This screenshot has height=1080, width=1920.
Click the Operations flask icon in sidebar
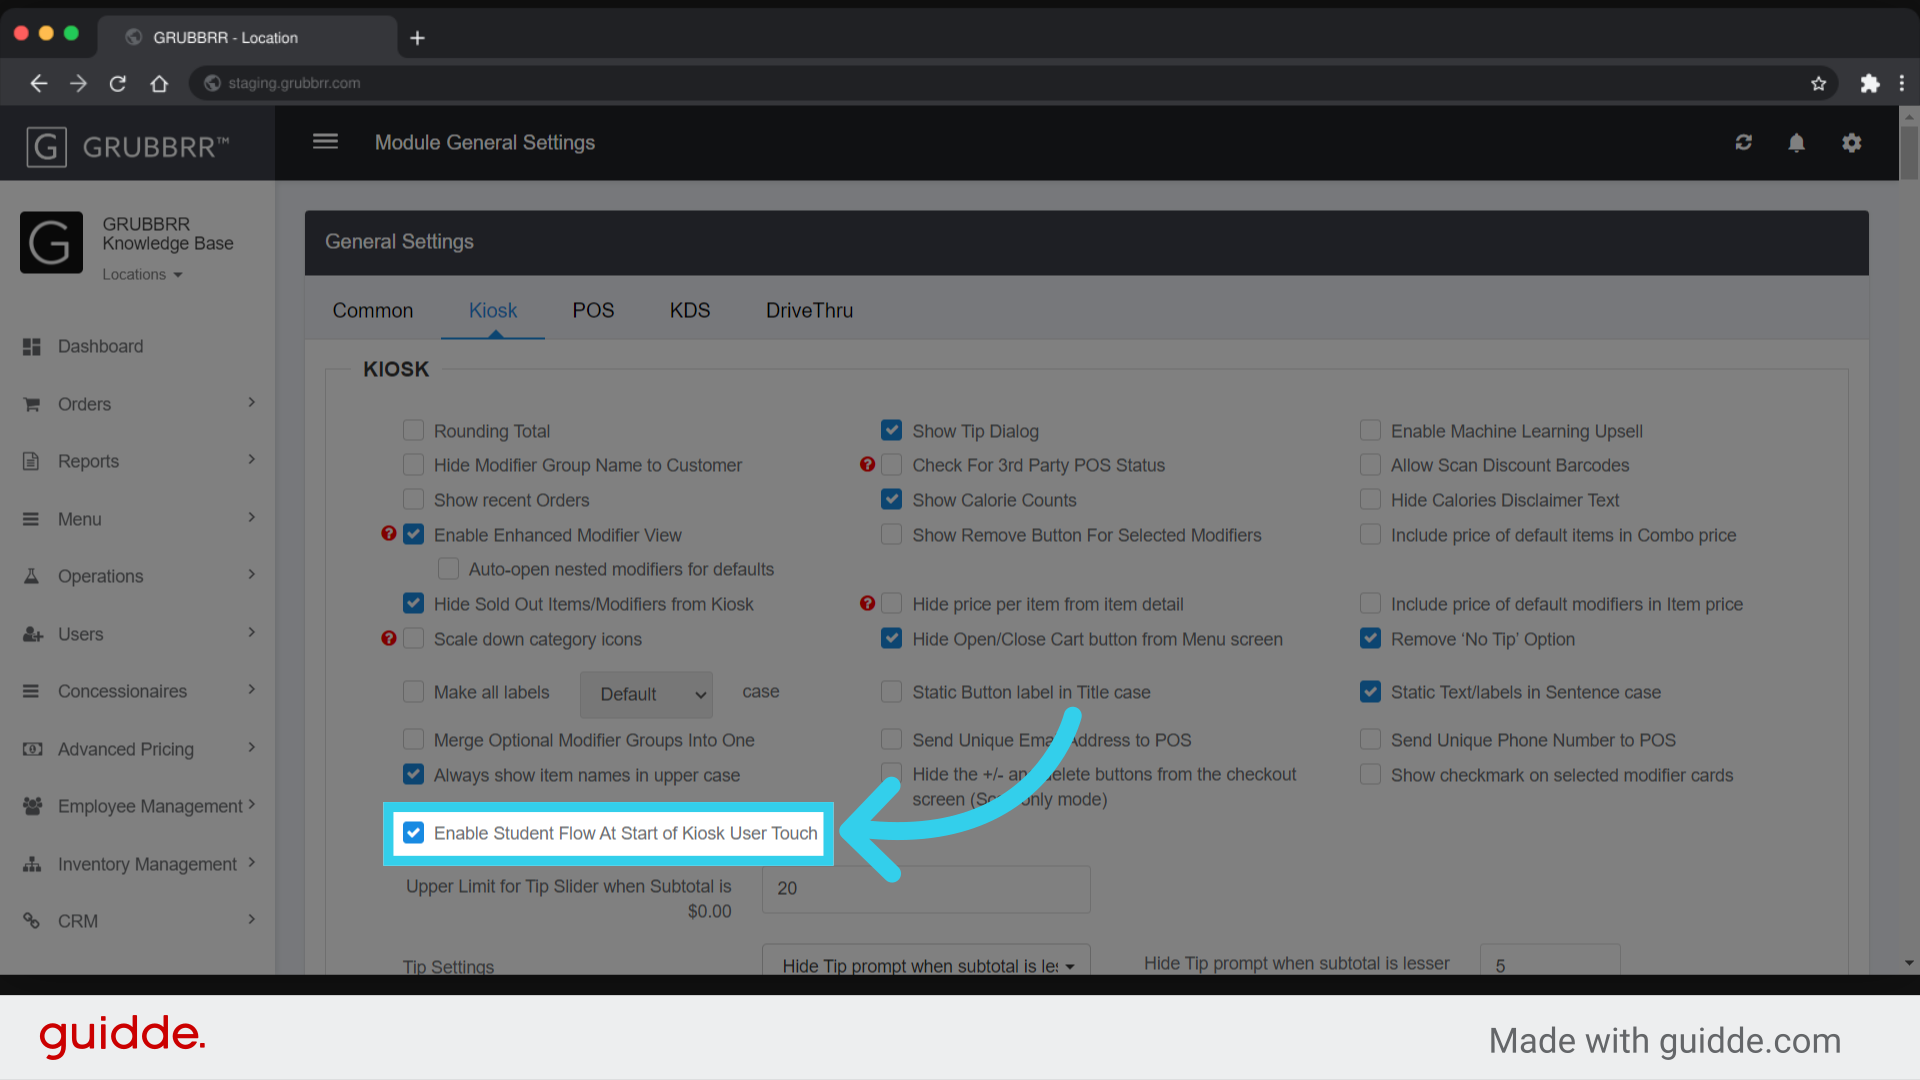coord(32,576)
